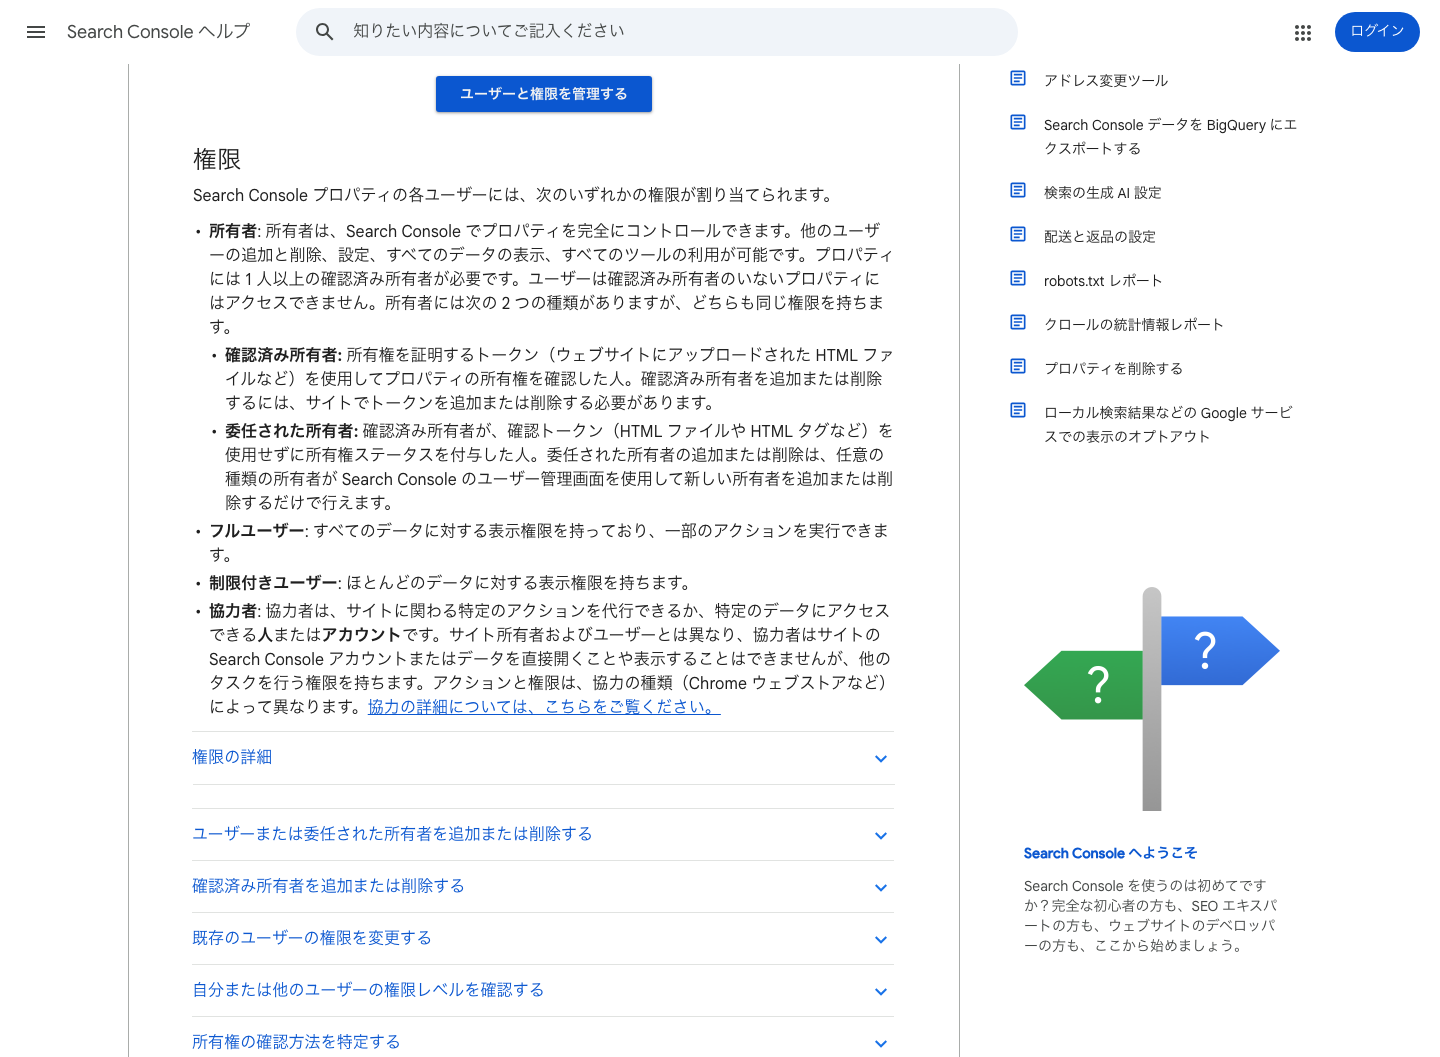Expand chevron for 自分または他のユーザーの権限レベルを確認する
Screen dimensions: 1440x1057
pyautogui.click(x=881, y=992)
